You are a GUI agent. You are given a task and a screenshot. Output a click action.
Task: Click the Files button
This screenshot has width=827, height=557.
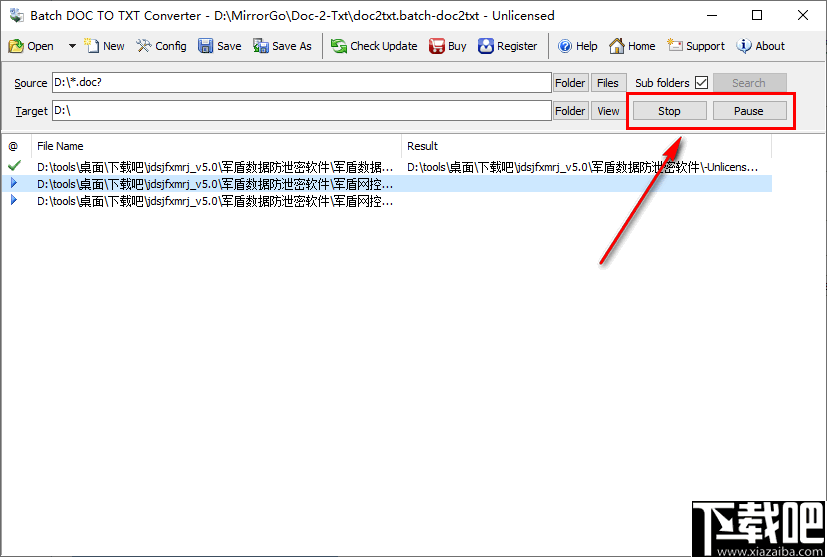(x=608, y=83)
